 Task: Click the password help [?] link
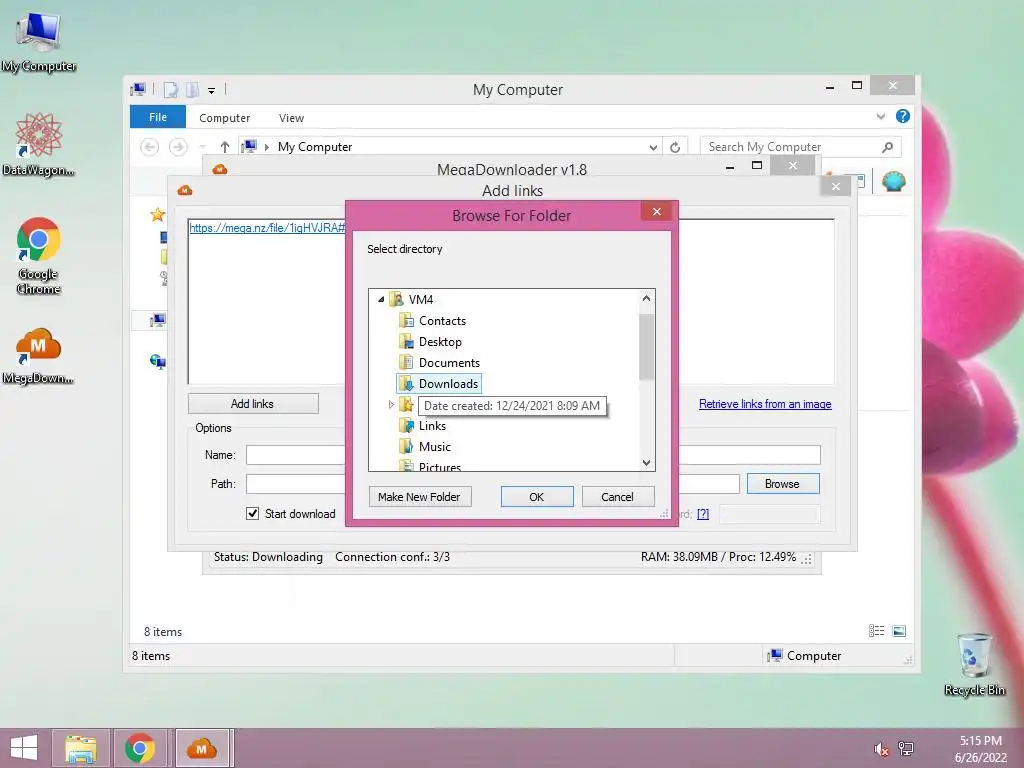point(703,514)
